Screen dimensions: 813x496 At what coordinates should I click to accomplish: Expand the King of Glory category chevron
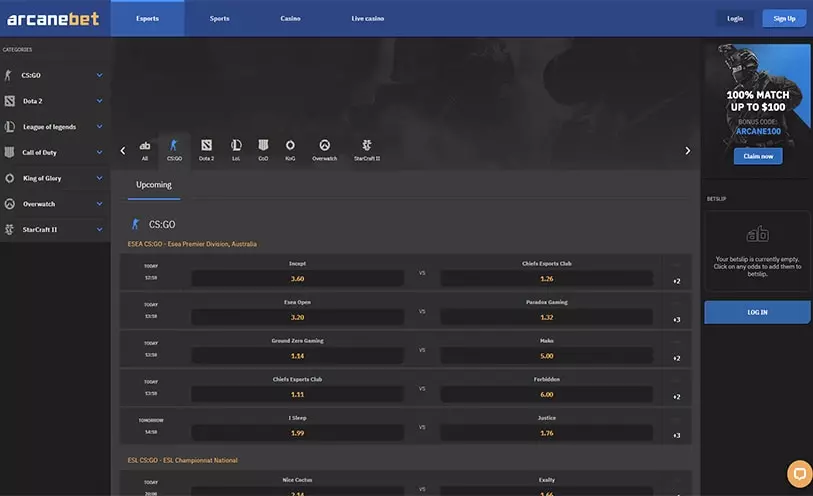100,178
